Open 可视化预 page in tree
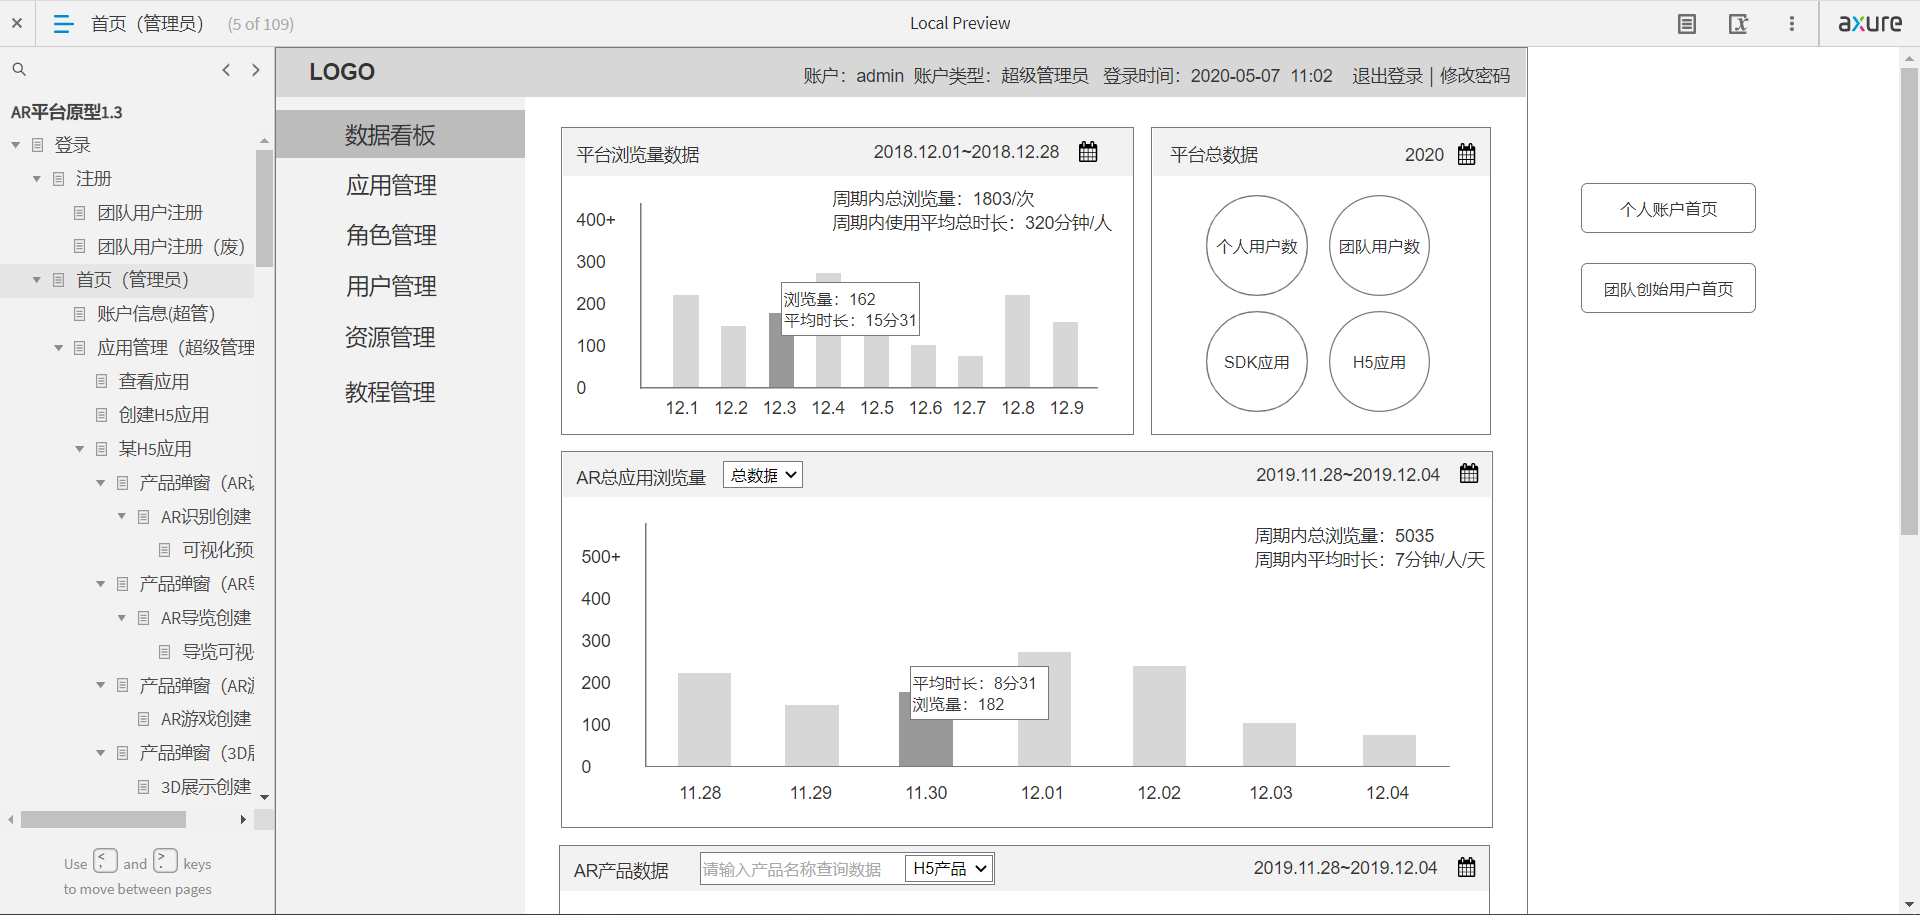 tap(218, 550)
